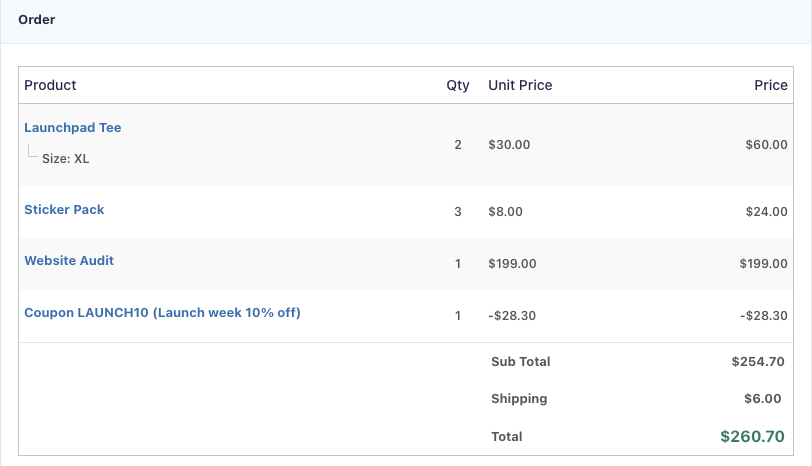Click the $30.00 unit price

(509, 144)
